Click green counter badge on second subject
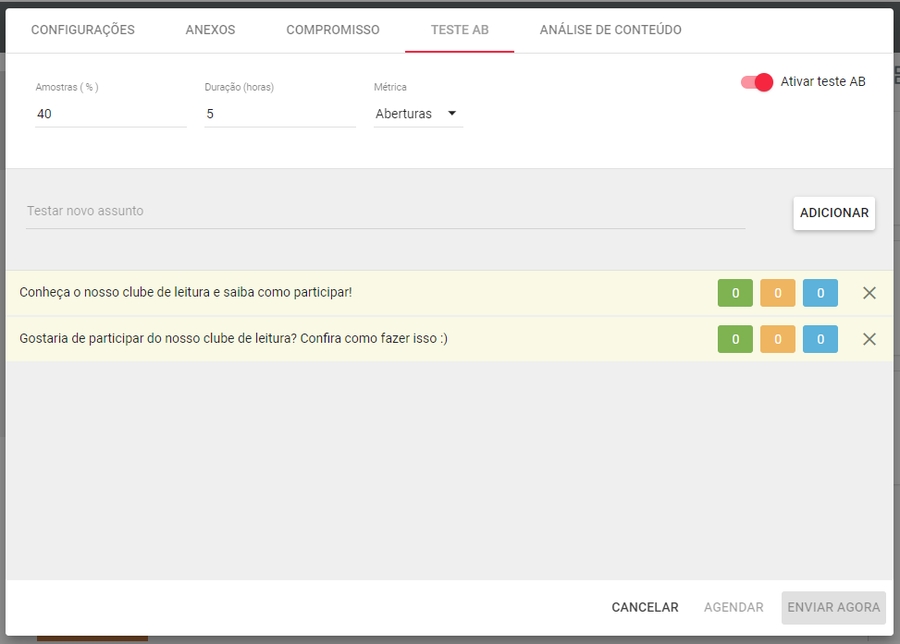This screenshot has width=900, height=644. coord(735,339)
